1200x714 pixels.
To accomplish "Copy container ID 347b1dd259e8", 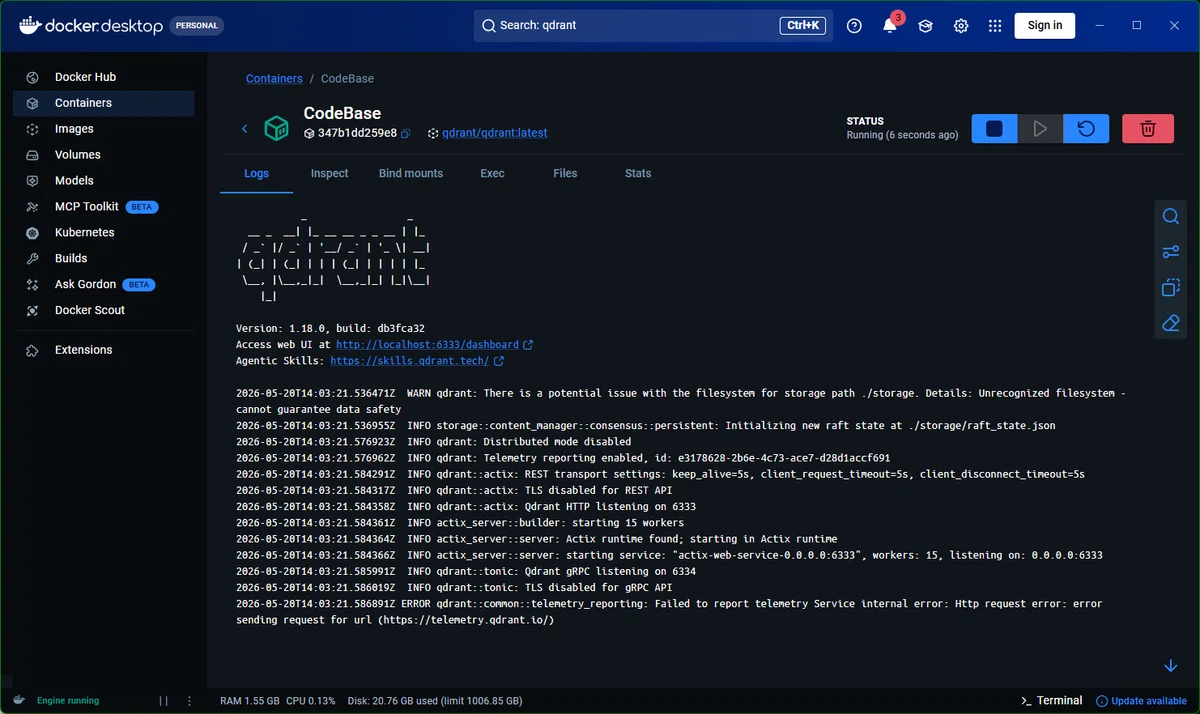I will pyautogui.click(x=406, y=133).
